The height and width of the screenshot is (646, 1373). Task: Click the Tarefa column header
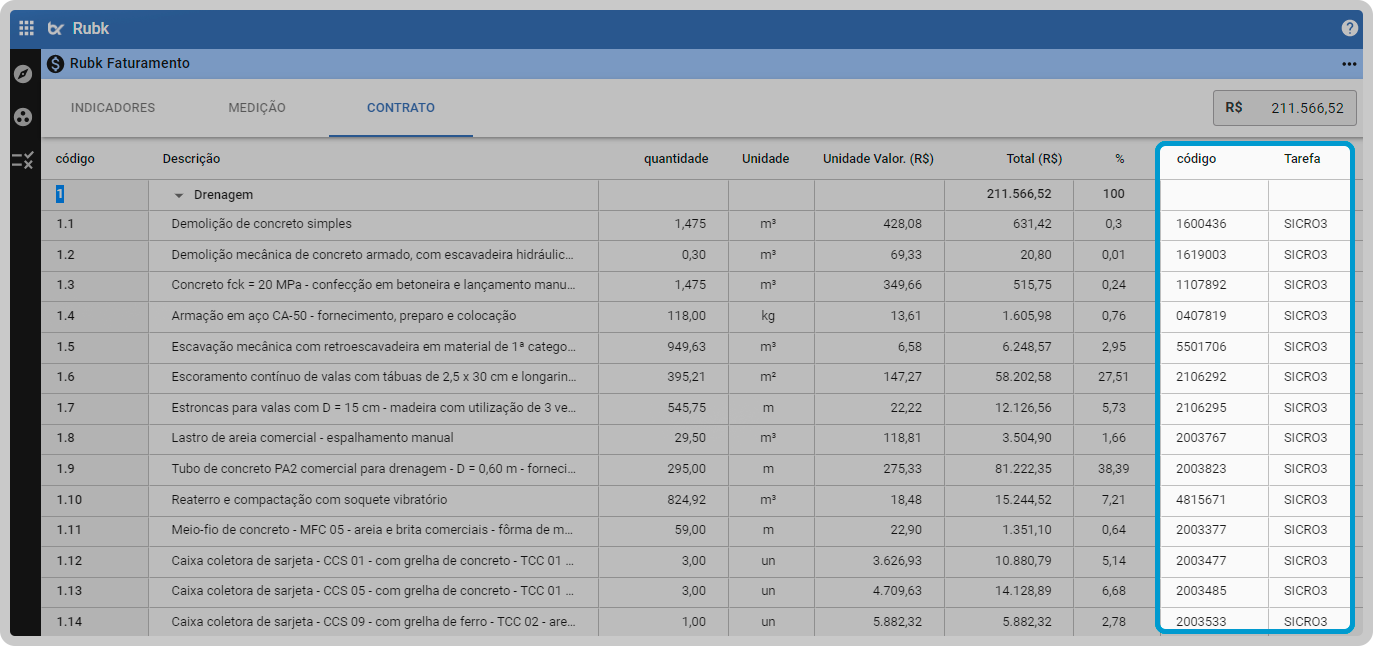click(x=1302, y=159)
